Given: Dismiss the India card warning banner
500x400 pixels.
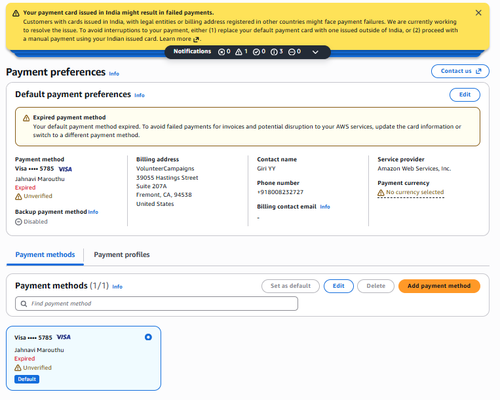Looking at the screenshot, I should coord(478,13).
